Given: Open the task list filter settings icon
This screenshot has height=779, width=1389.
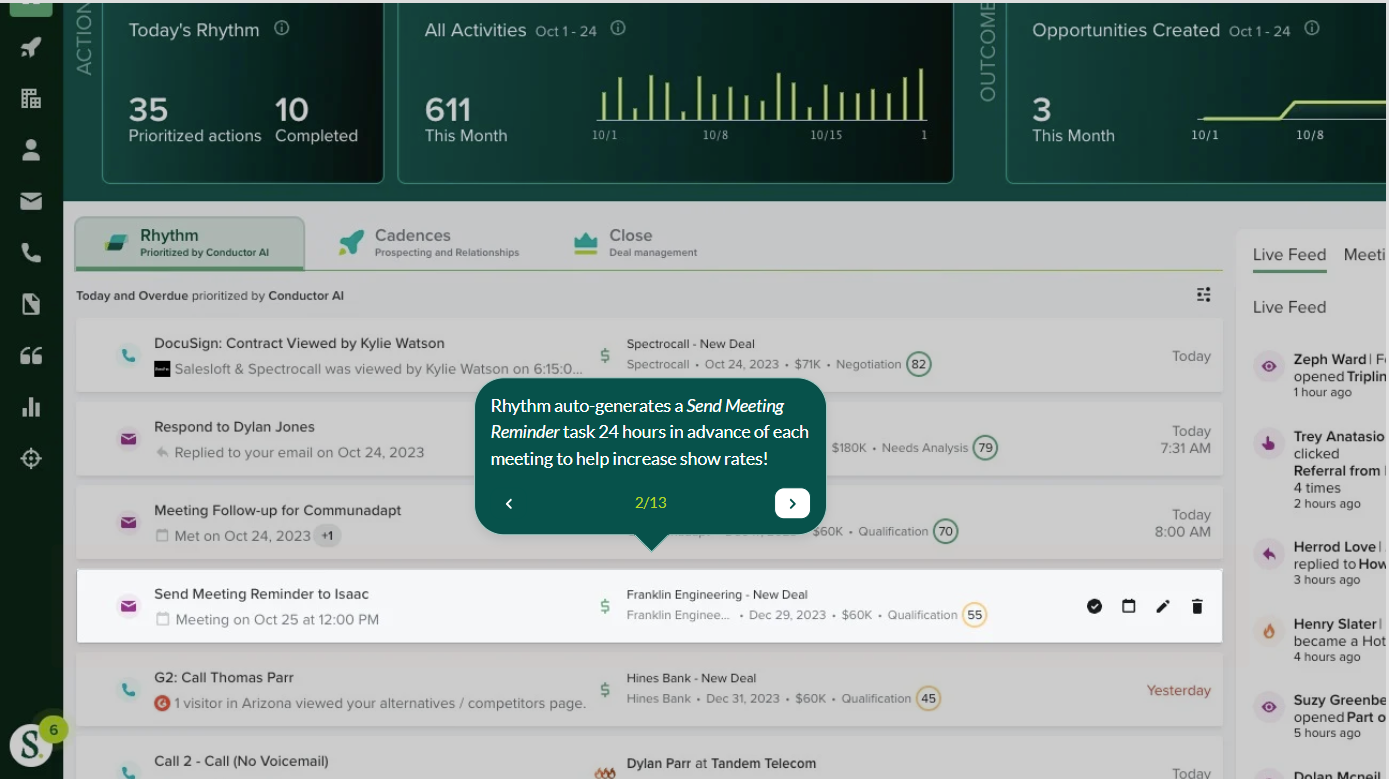Looking at the screenshot, I should [1204, 294].
